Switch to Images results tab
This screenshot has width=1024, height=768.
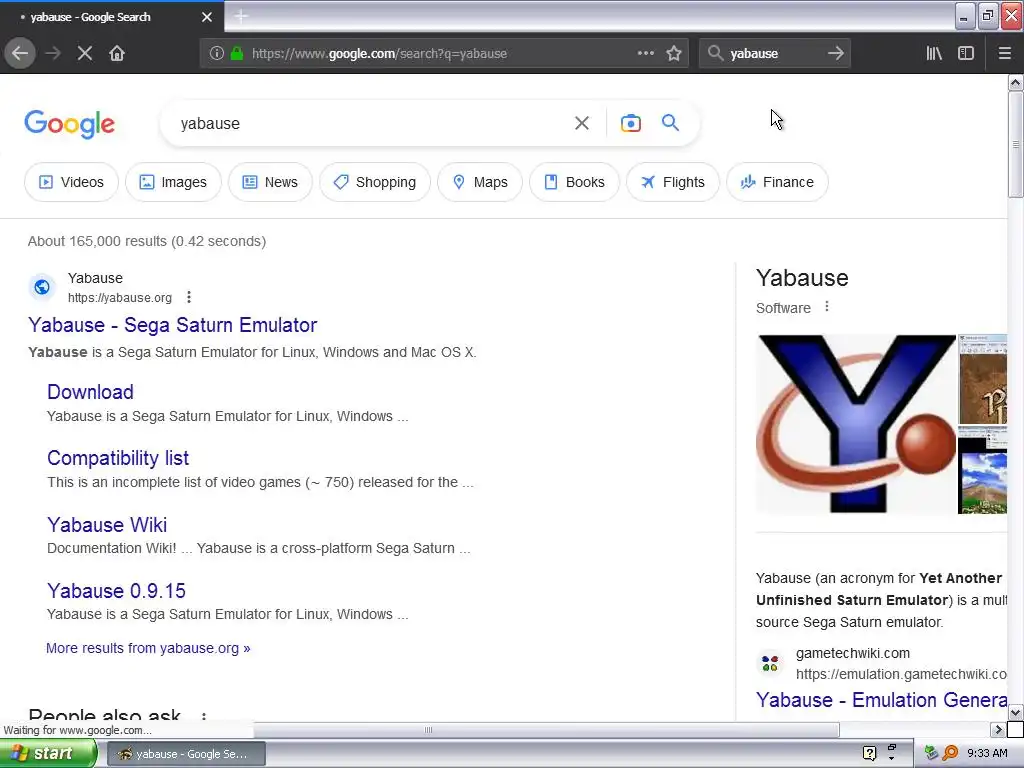pos(173,182)
